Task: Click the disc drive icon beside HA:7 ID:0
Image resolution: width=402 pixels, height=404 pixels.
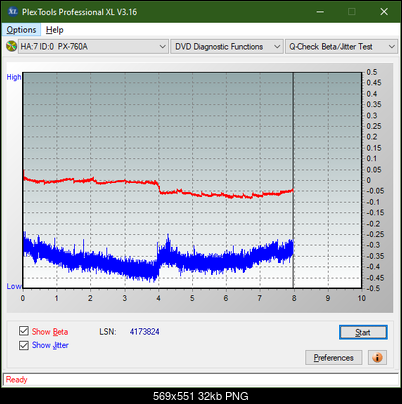Action: pyautogui.click(x=12, y=46)
